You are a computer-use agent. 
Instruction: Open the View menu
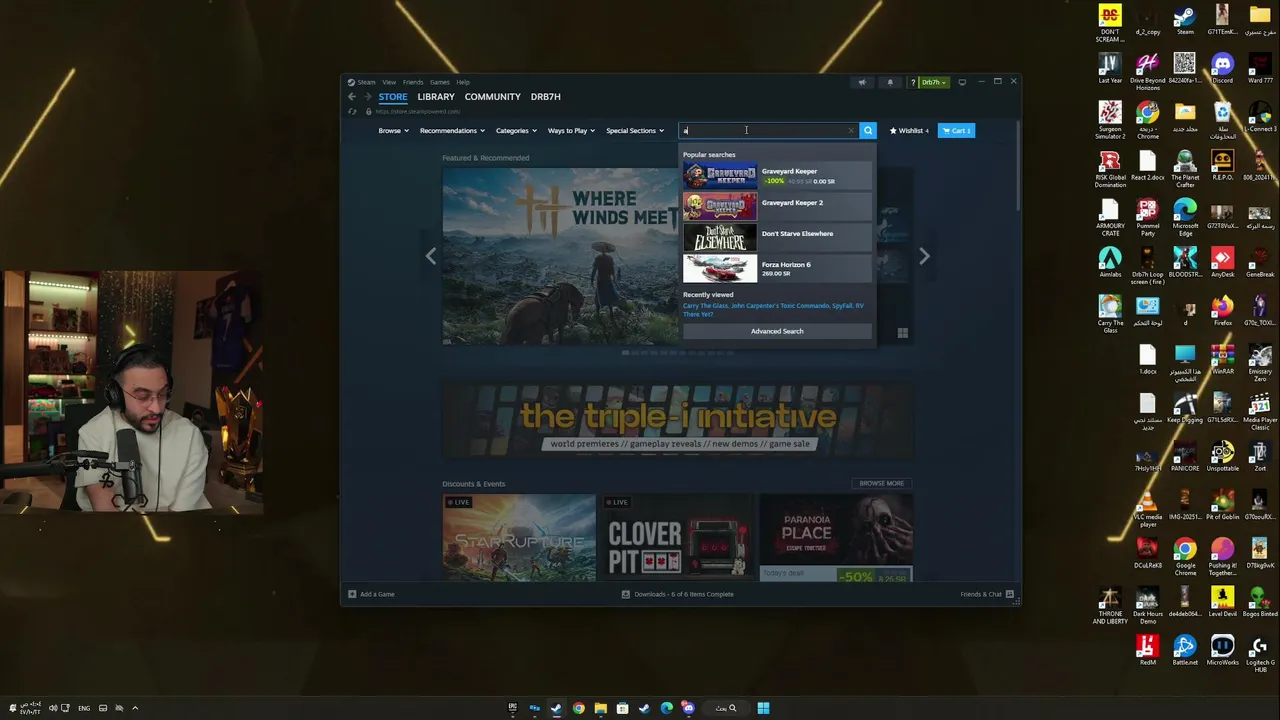pos(389,82)
